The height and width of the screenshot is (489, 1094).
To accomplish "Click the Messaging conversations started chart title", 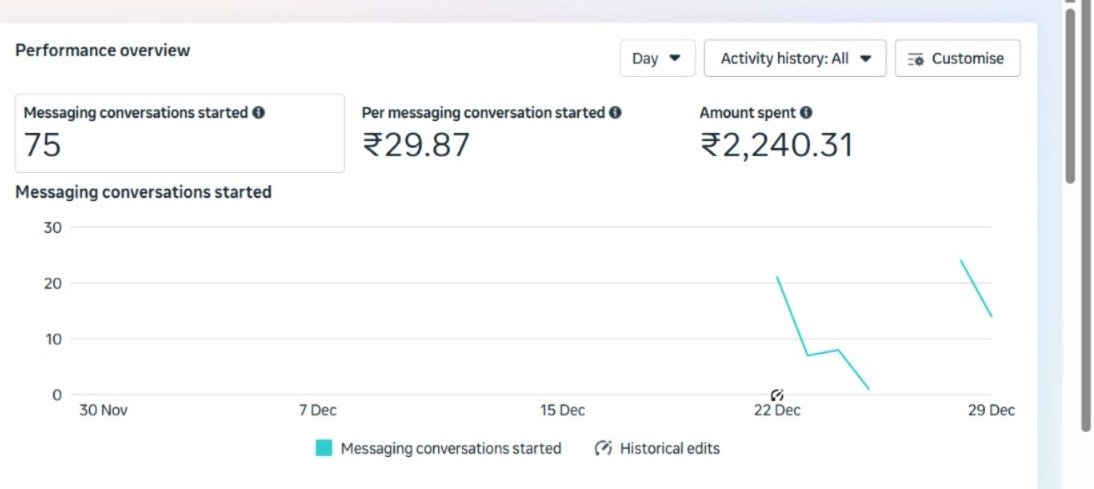I will pyautogui.click(x=143, y=192).
